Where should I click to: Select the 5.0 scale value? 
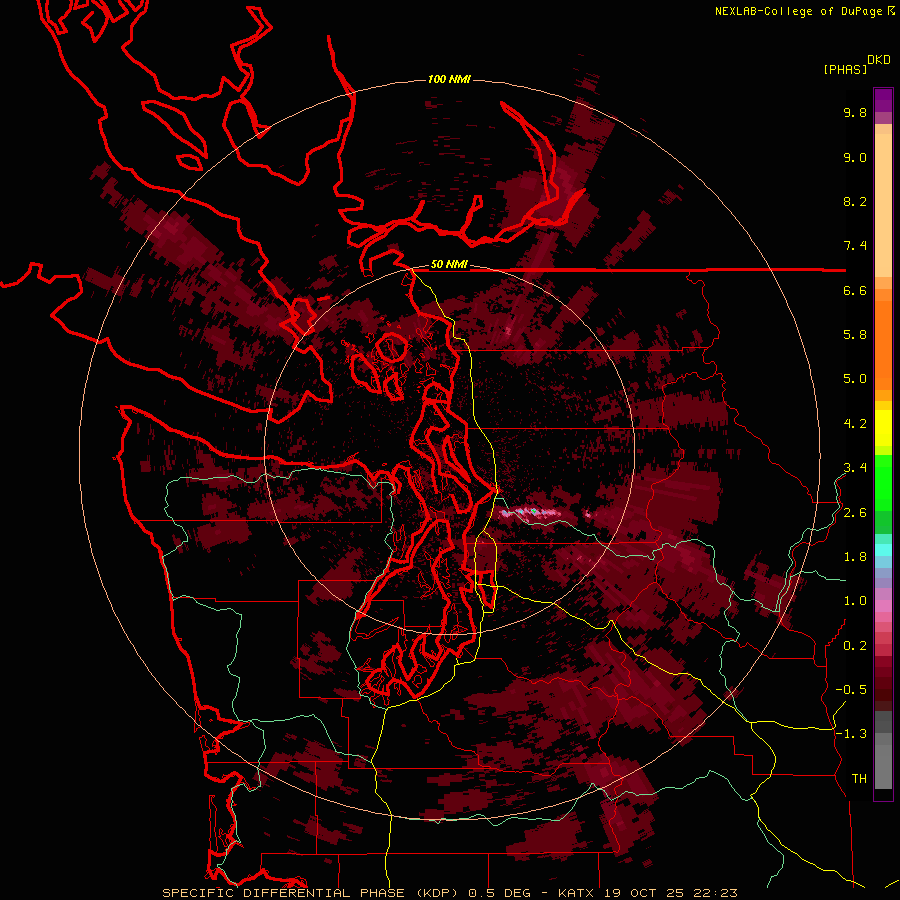(855, 379)
